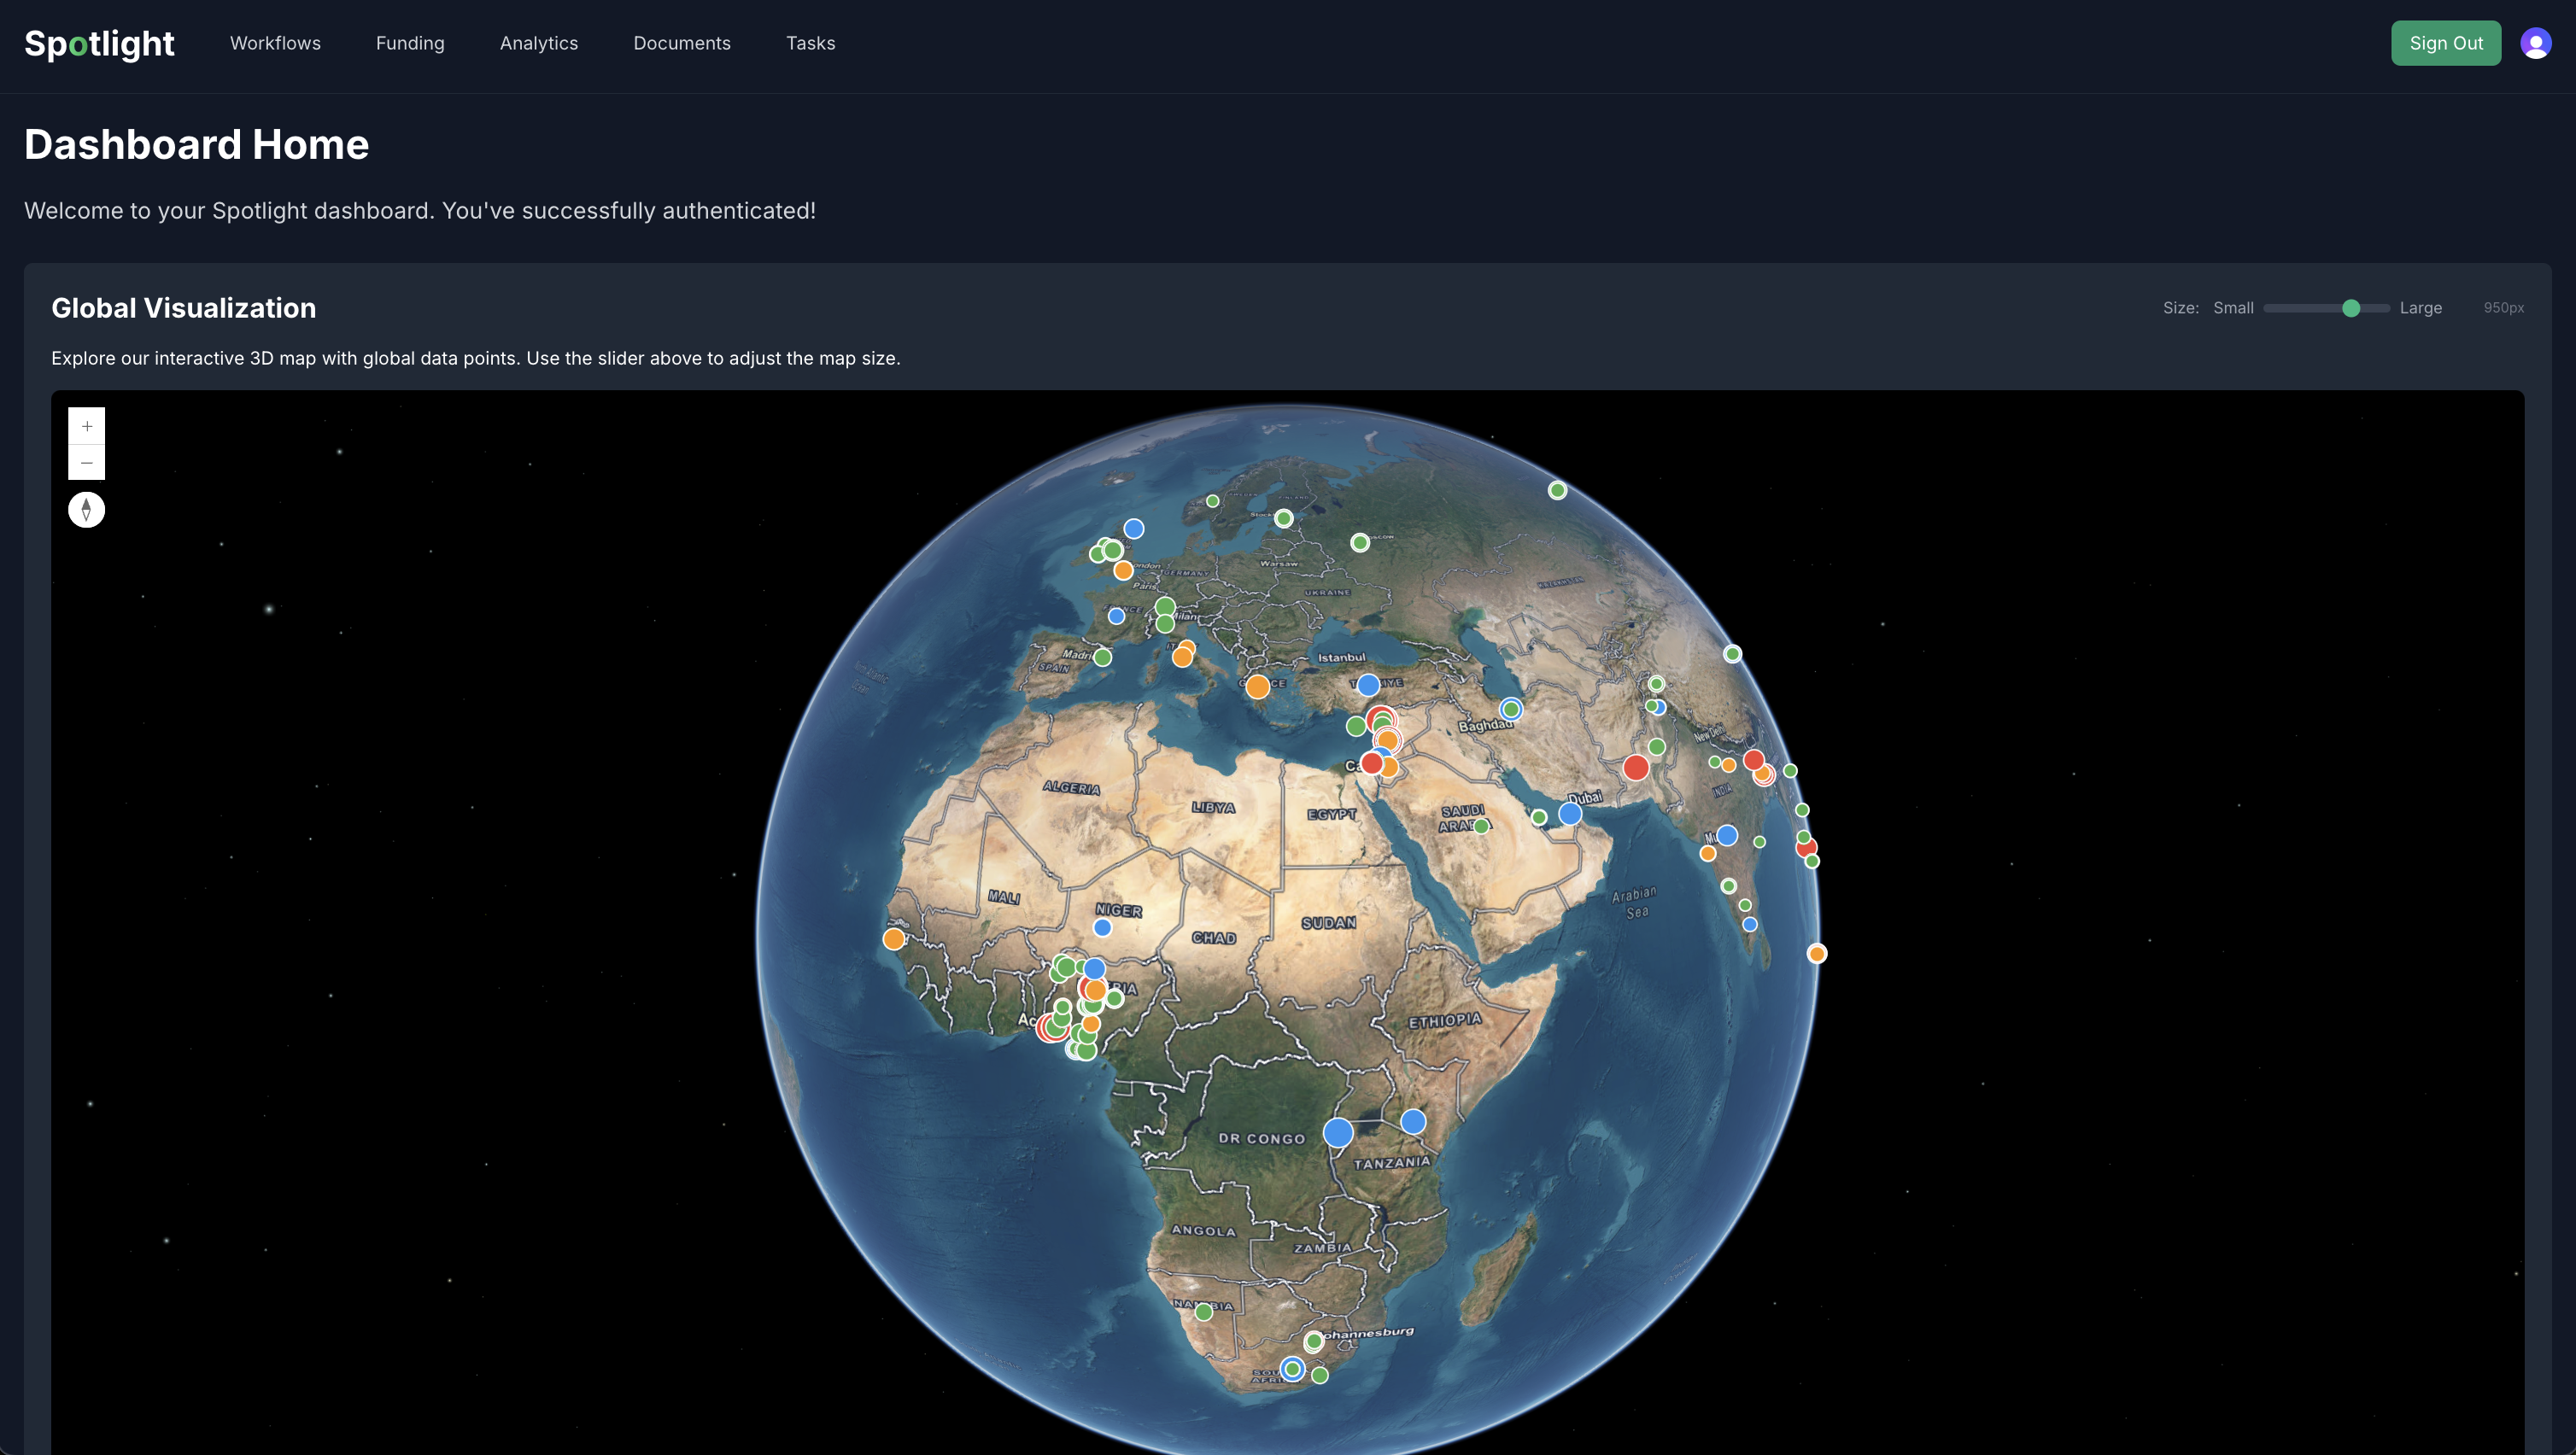This screenshot has width=2576, height=1455.
Task: Click the green marker in Namibia
Action: [1204, 1312]
